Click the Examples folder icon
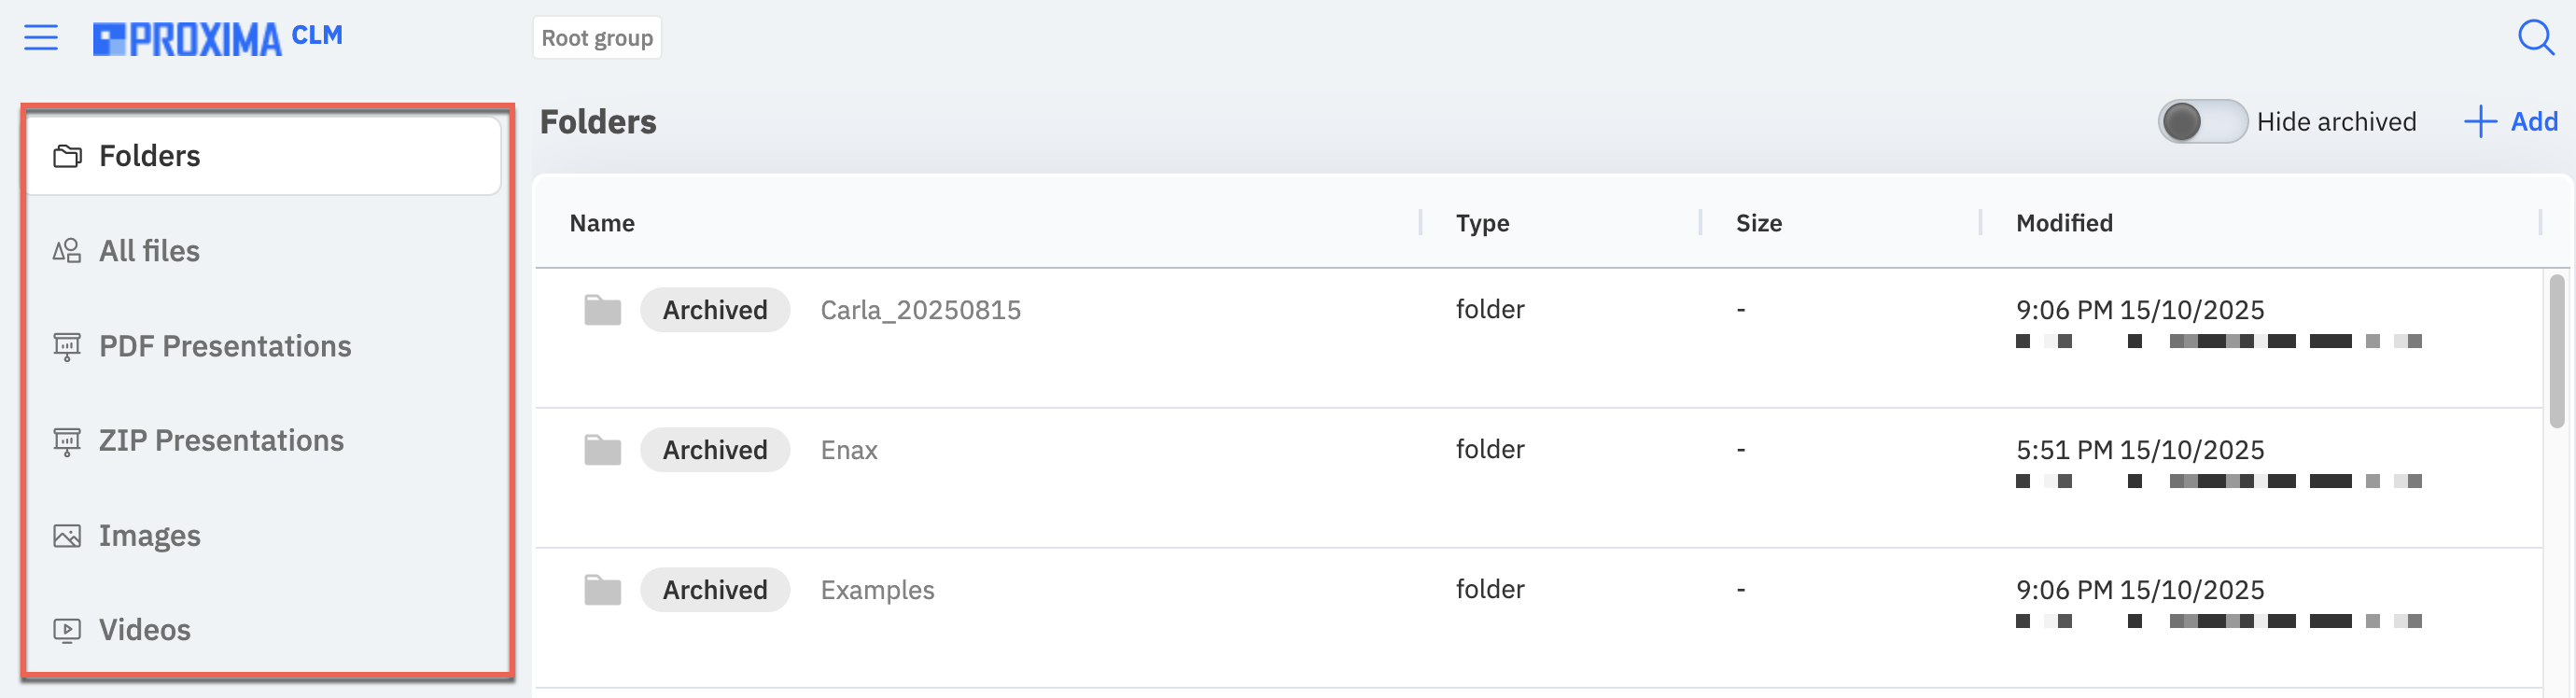 [603, 590]
